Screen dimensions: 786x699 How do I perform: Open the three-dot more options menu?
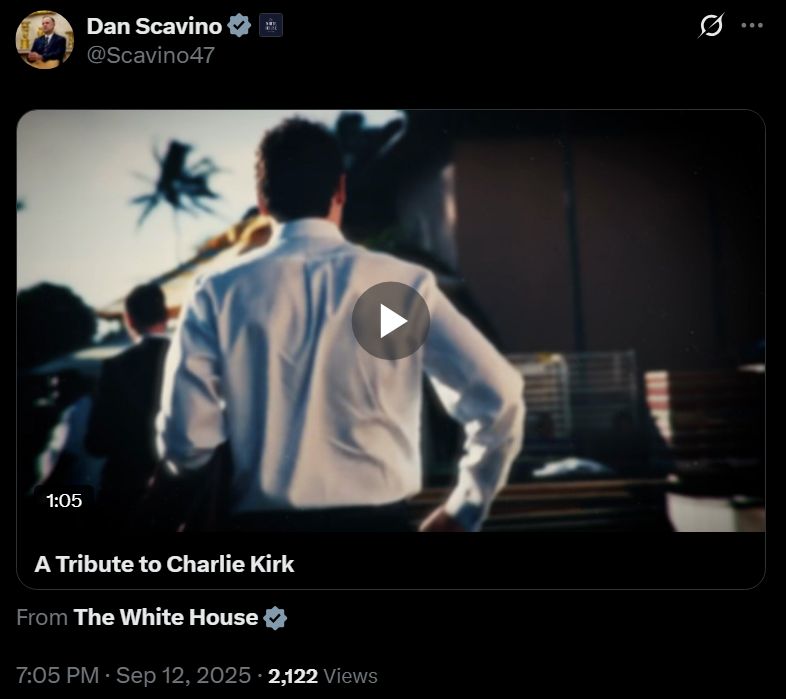752,26
